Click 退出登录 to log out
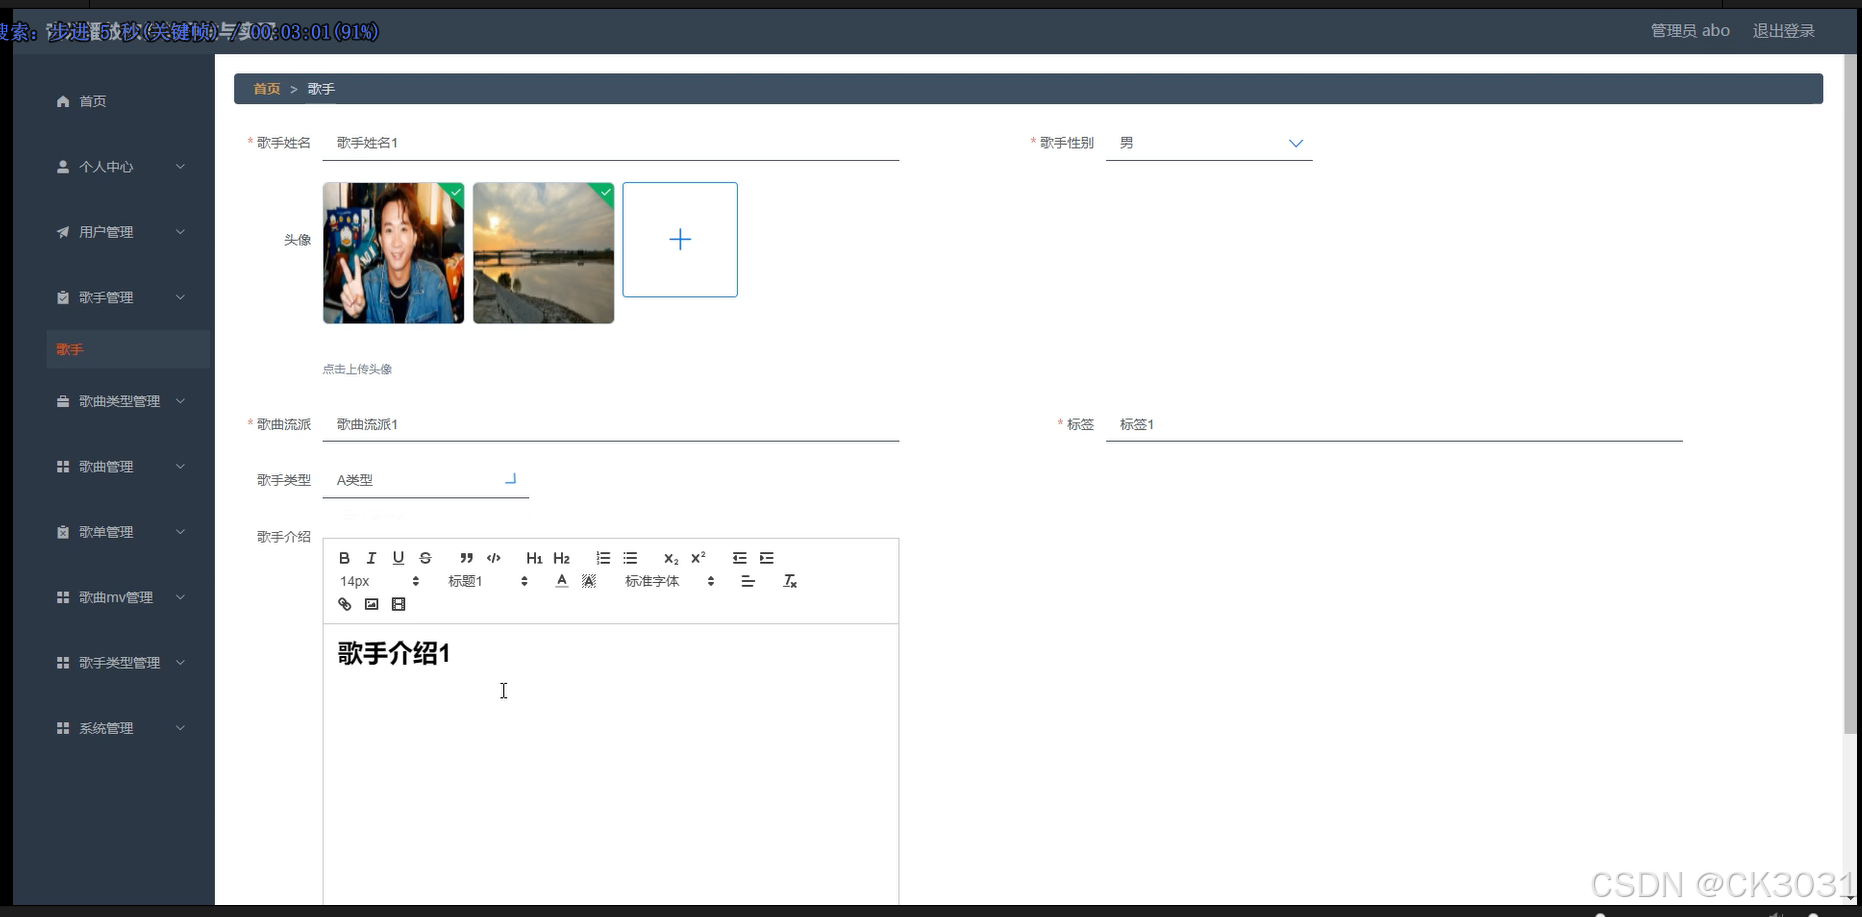1862x917 pixels. coord(1783,31)
